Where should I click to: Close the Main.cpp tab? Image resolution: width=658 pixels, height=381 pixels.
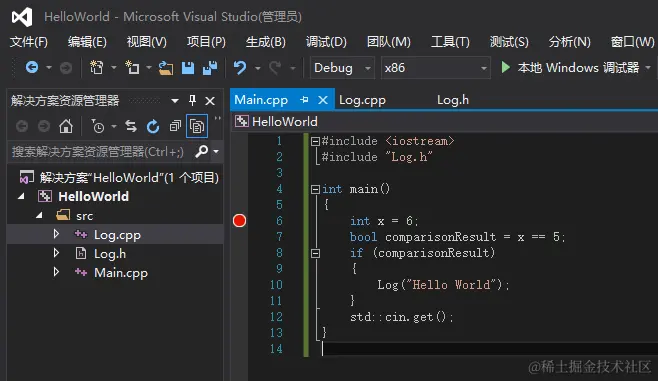point(323,100)
